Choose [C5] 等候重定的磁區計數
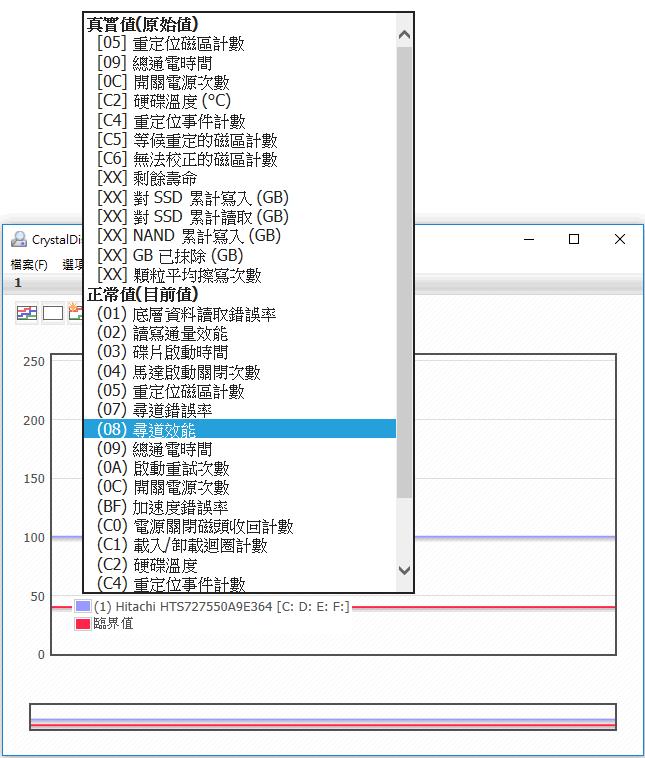 coord(240,140)
